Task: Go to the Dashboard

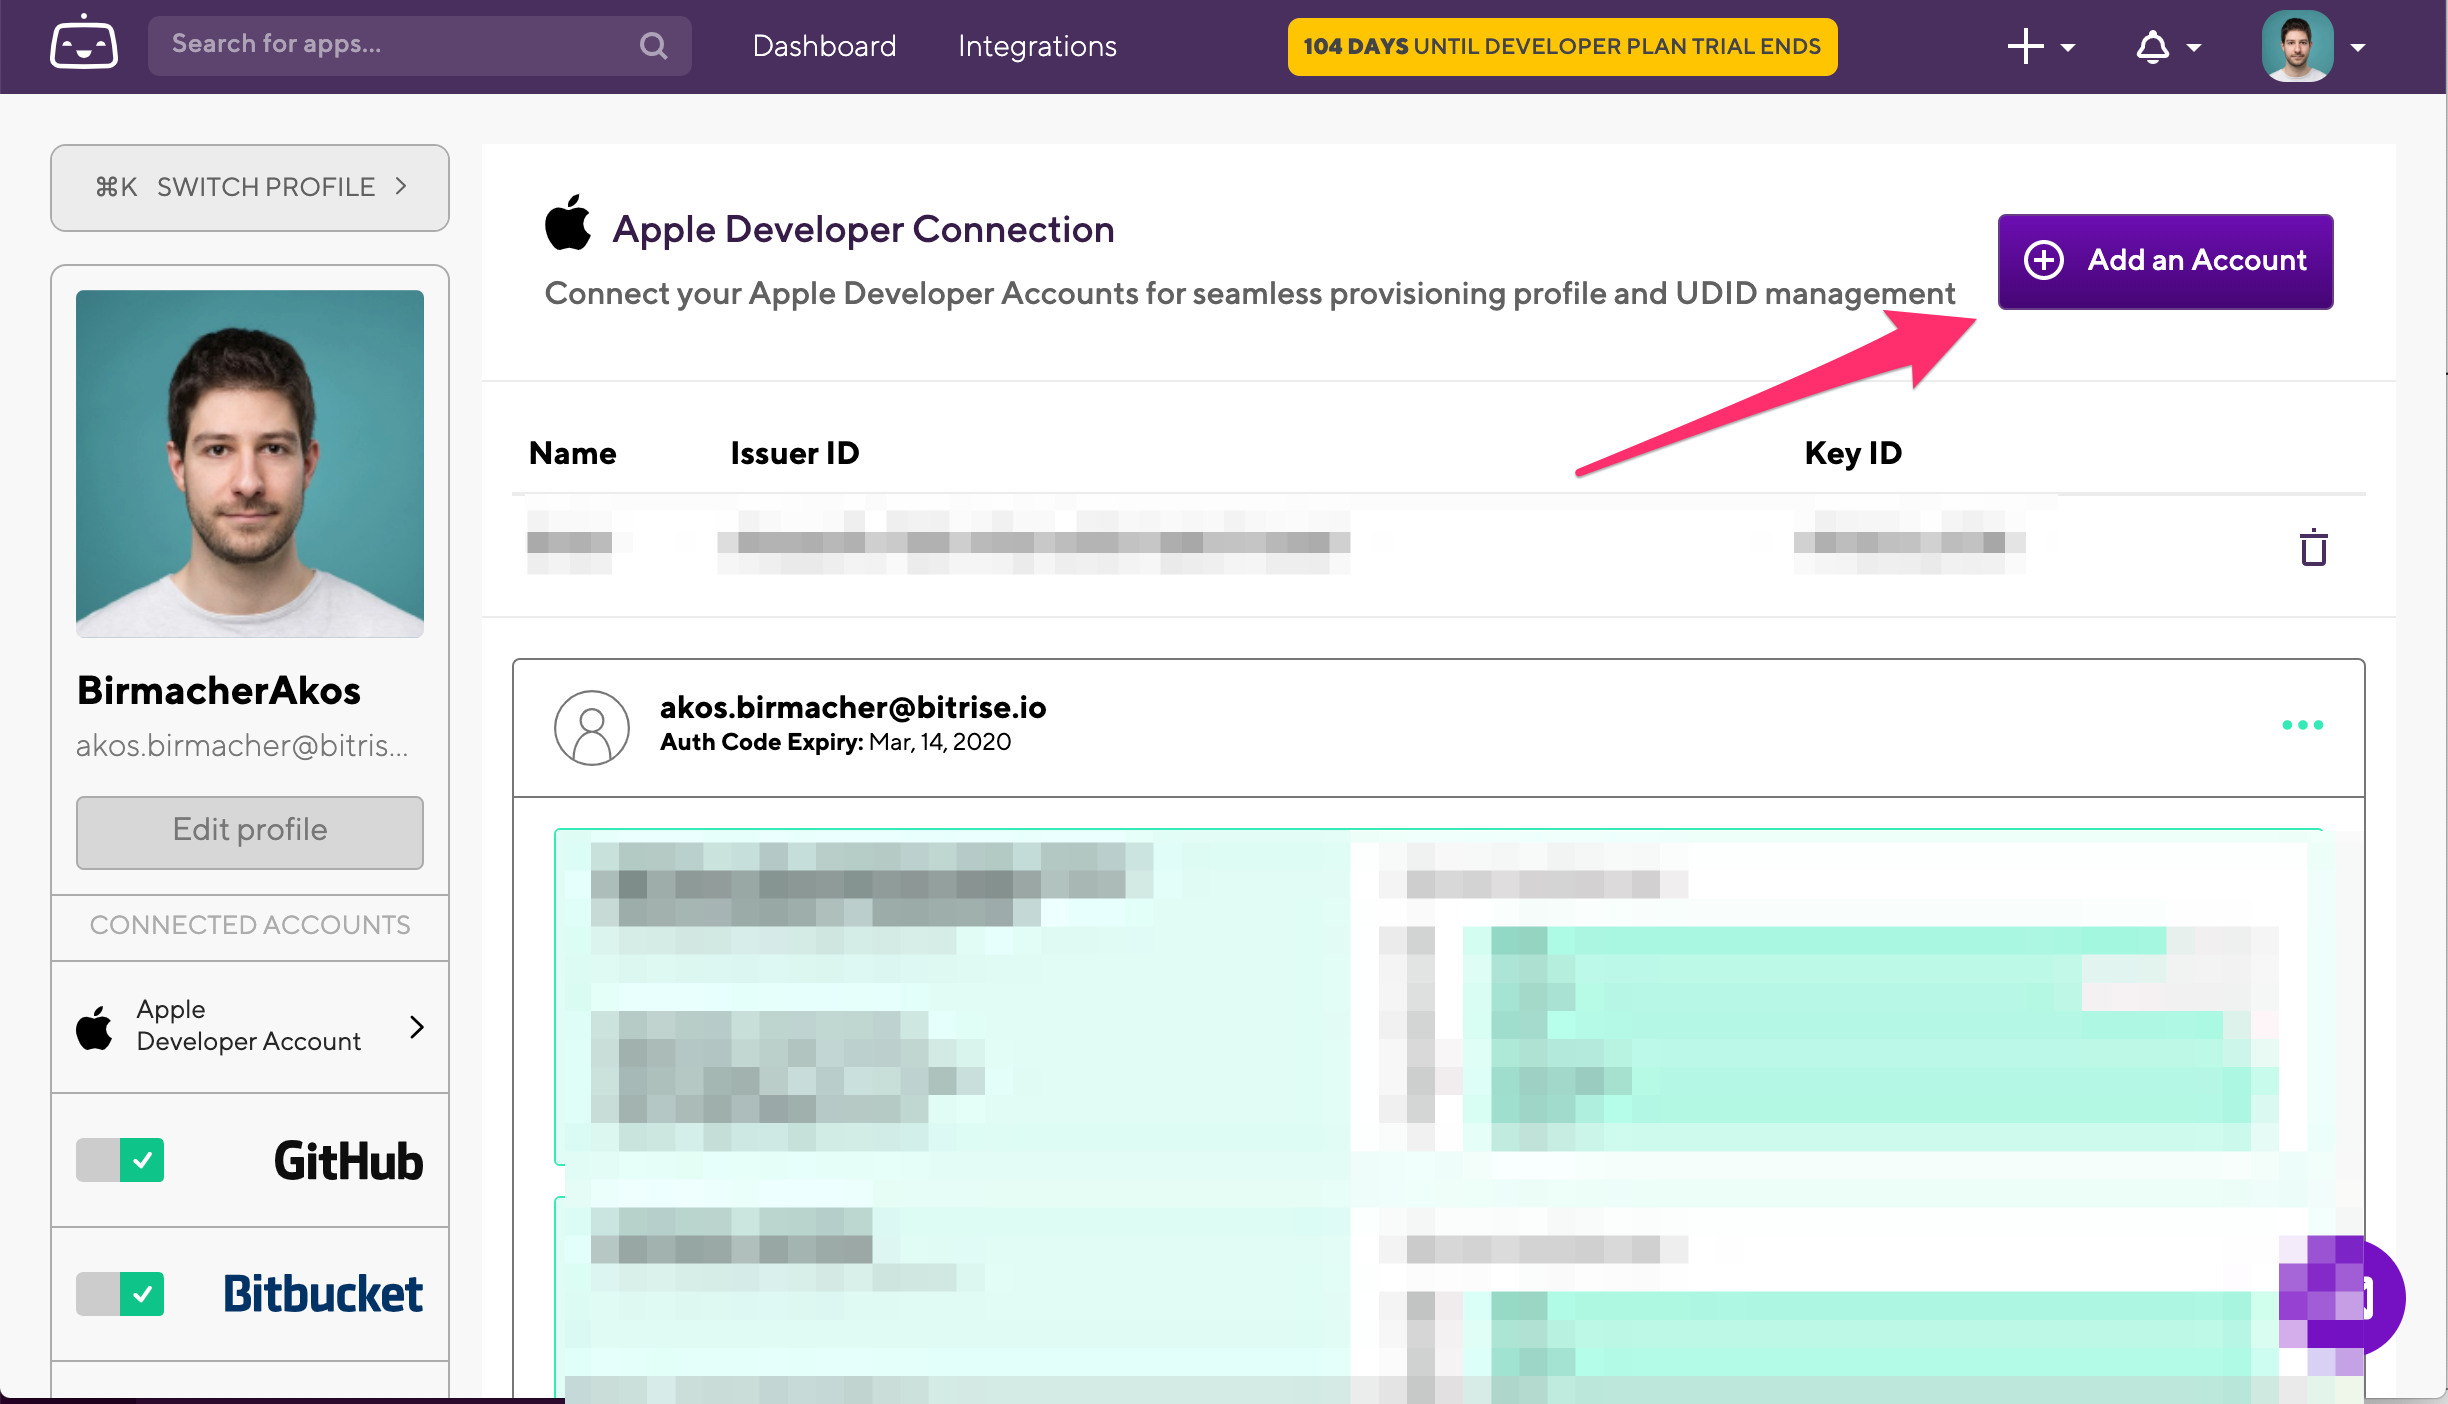Action: tap(824, 46)
